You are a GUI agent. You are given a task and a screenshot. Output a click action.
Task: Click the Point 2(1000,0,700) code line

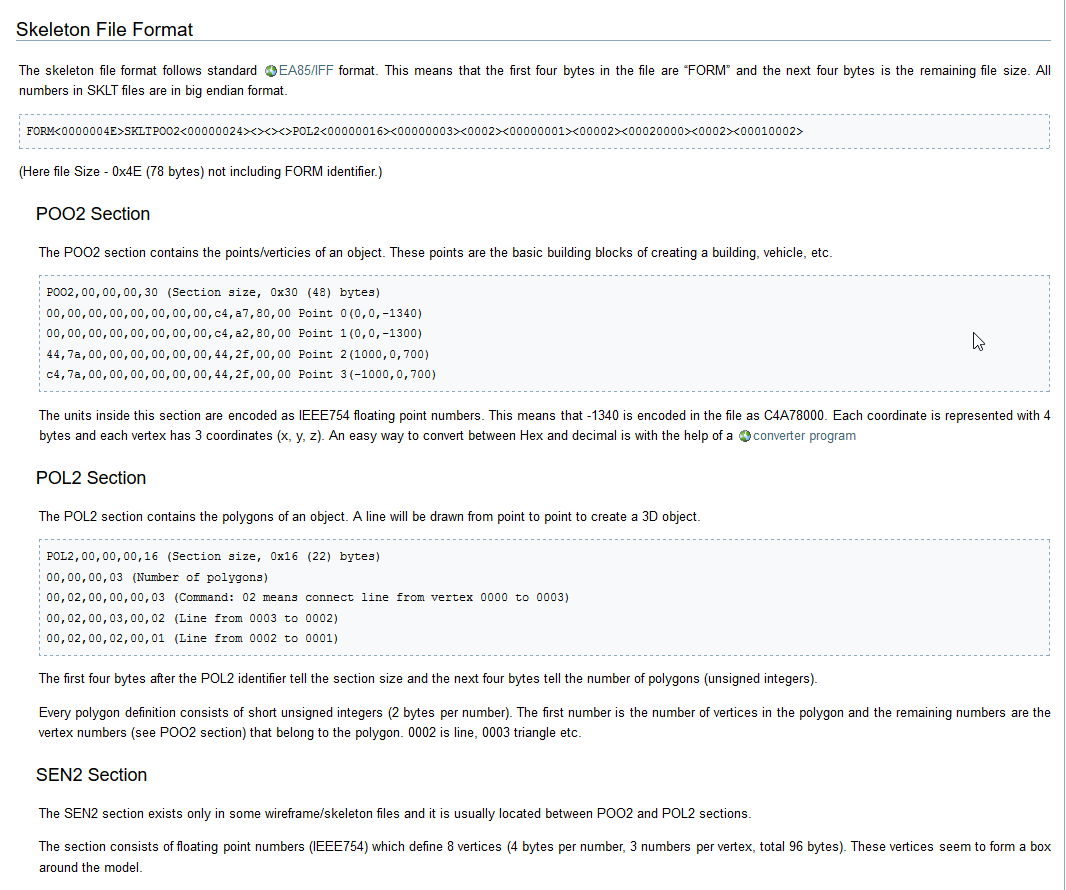click(x=241, y=354)
